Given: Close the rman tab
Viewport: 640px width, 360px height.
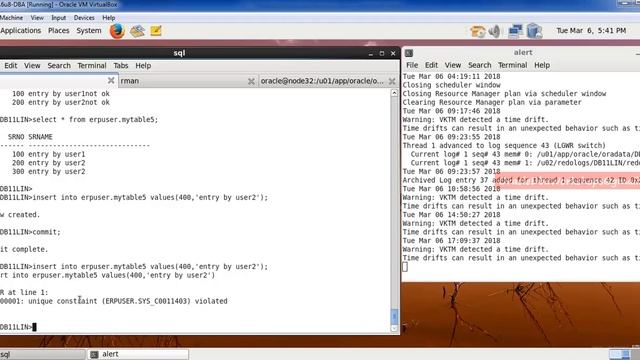Looking at the screenshot, I should (251, 81).
